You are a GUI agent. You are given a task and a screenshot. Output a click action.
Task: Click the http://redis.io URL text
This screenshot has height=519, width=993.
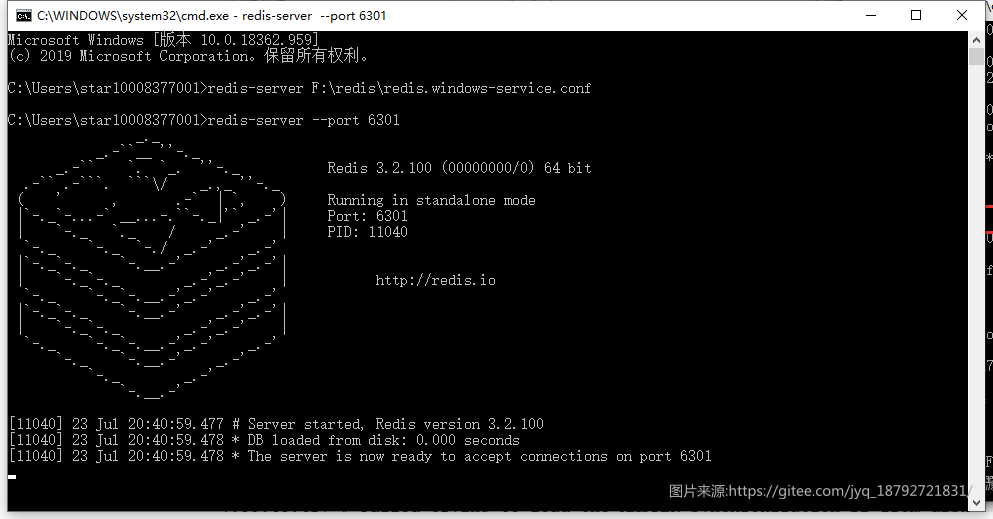pyautogui.click(x=435, y=280)
